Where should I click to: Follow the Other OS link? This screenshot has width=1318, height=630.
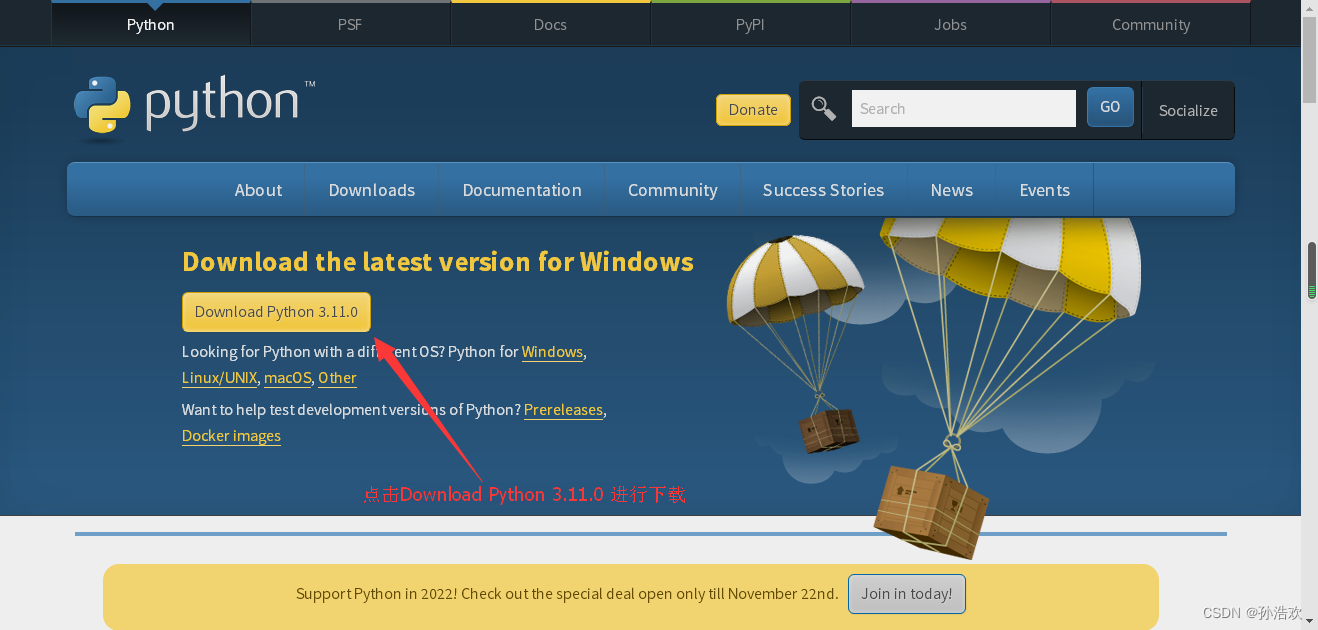click(337, 378)
